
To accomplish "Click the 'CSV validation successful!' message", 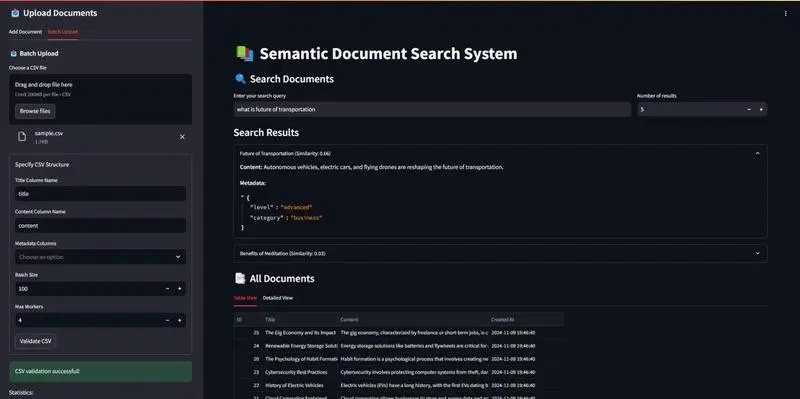I will [101, 371].
